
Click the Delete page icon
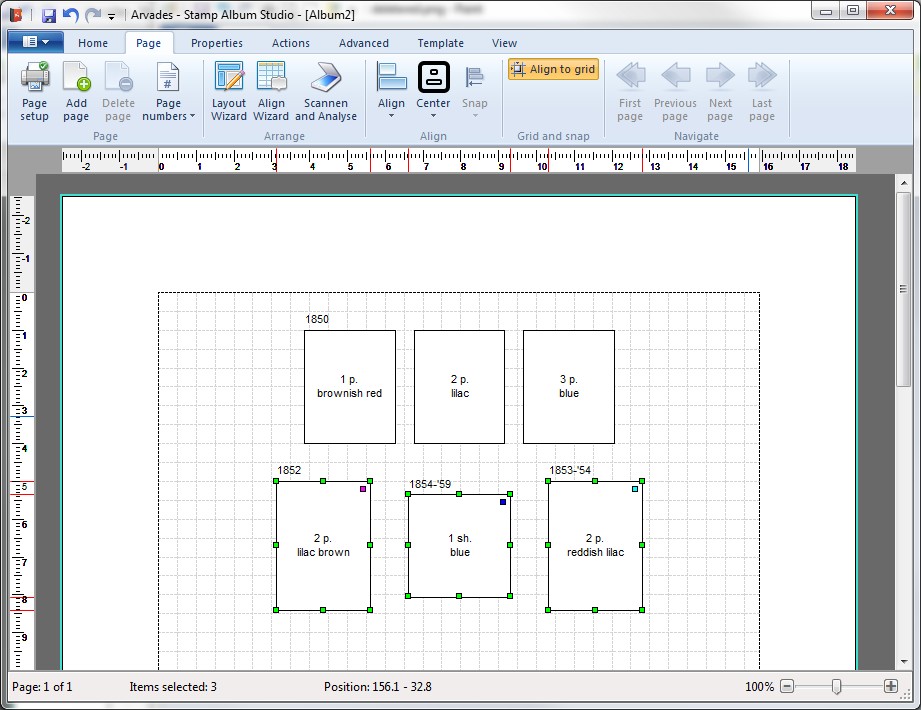pyautogui.click(x=118, y=92)
